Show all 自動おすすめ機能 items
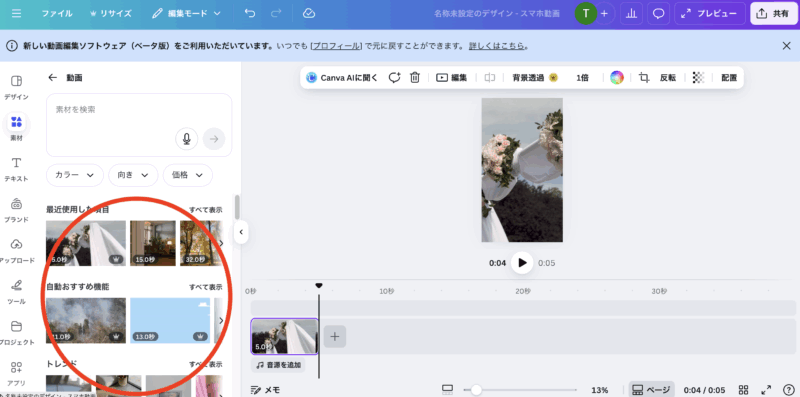 [206, 287]
